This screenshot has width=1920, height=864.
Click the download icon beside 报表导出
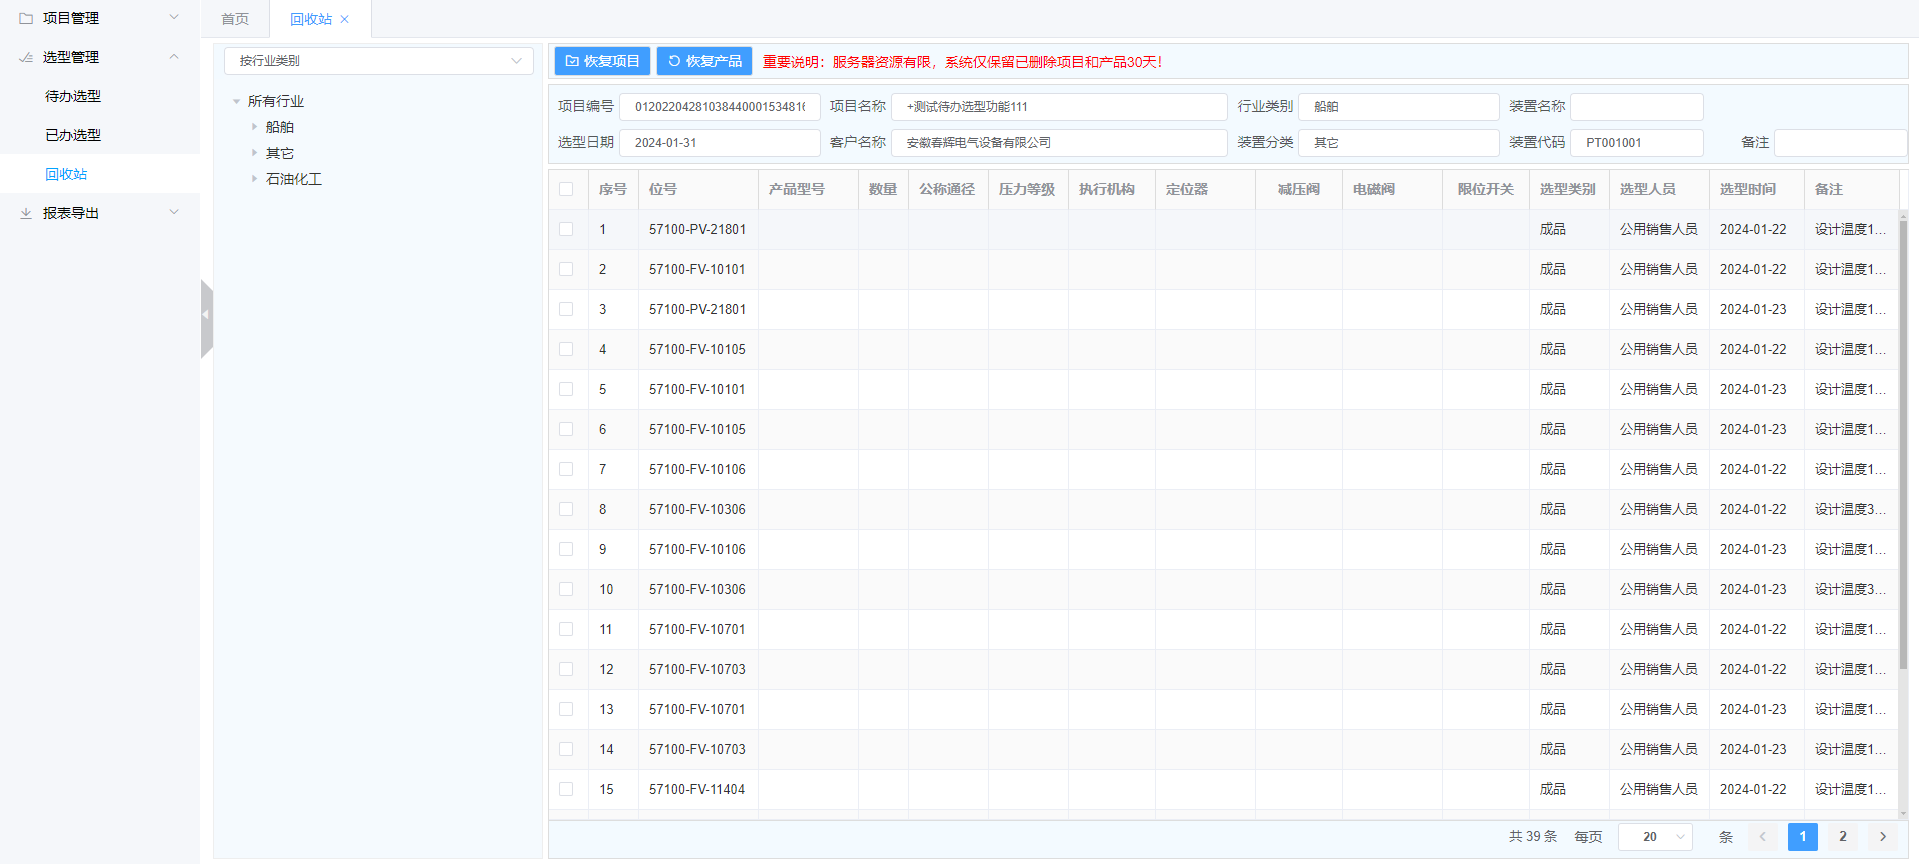[26, 213]
